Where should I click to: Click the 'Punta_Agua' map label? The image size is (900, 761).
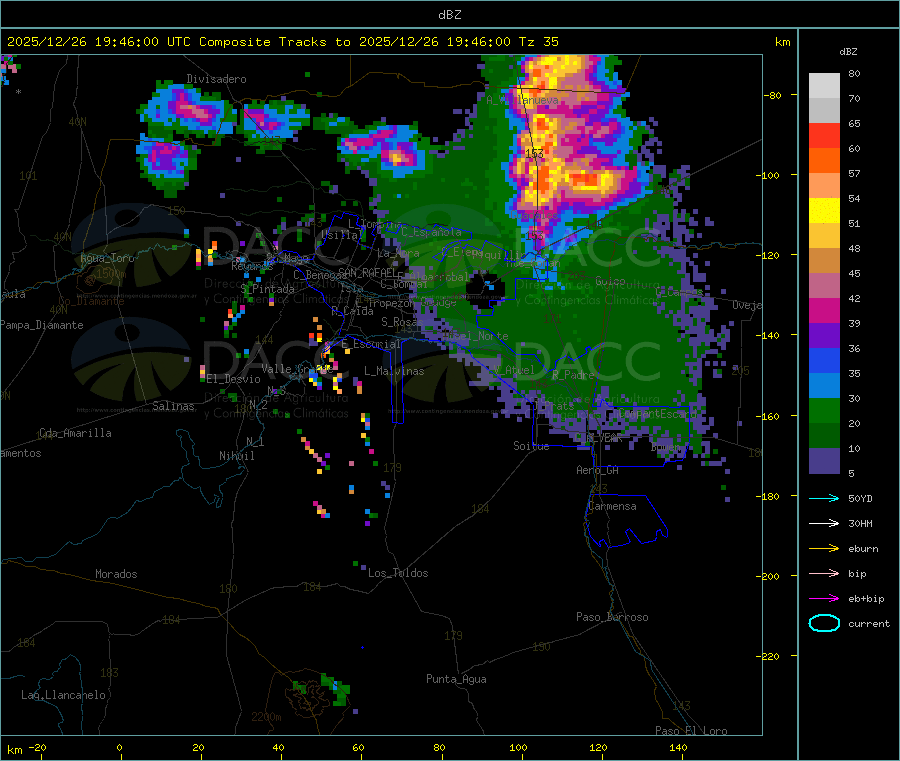(456, 680)
